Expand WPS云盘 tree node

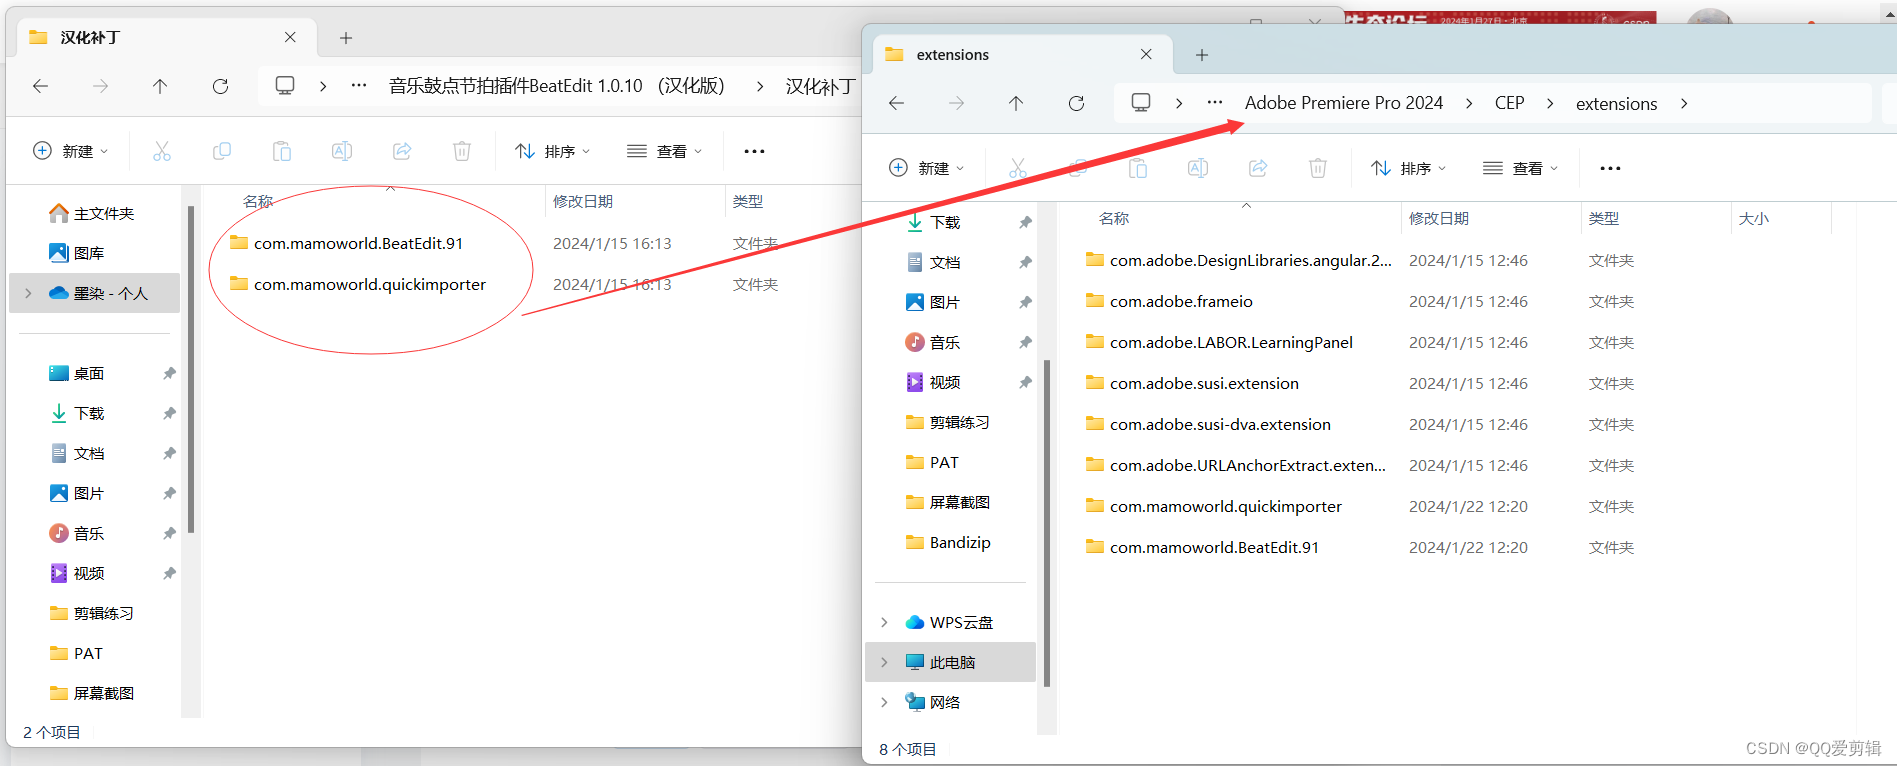884,622
